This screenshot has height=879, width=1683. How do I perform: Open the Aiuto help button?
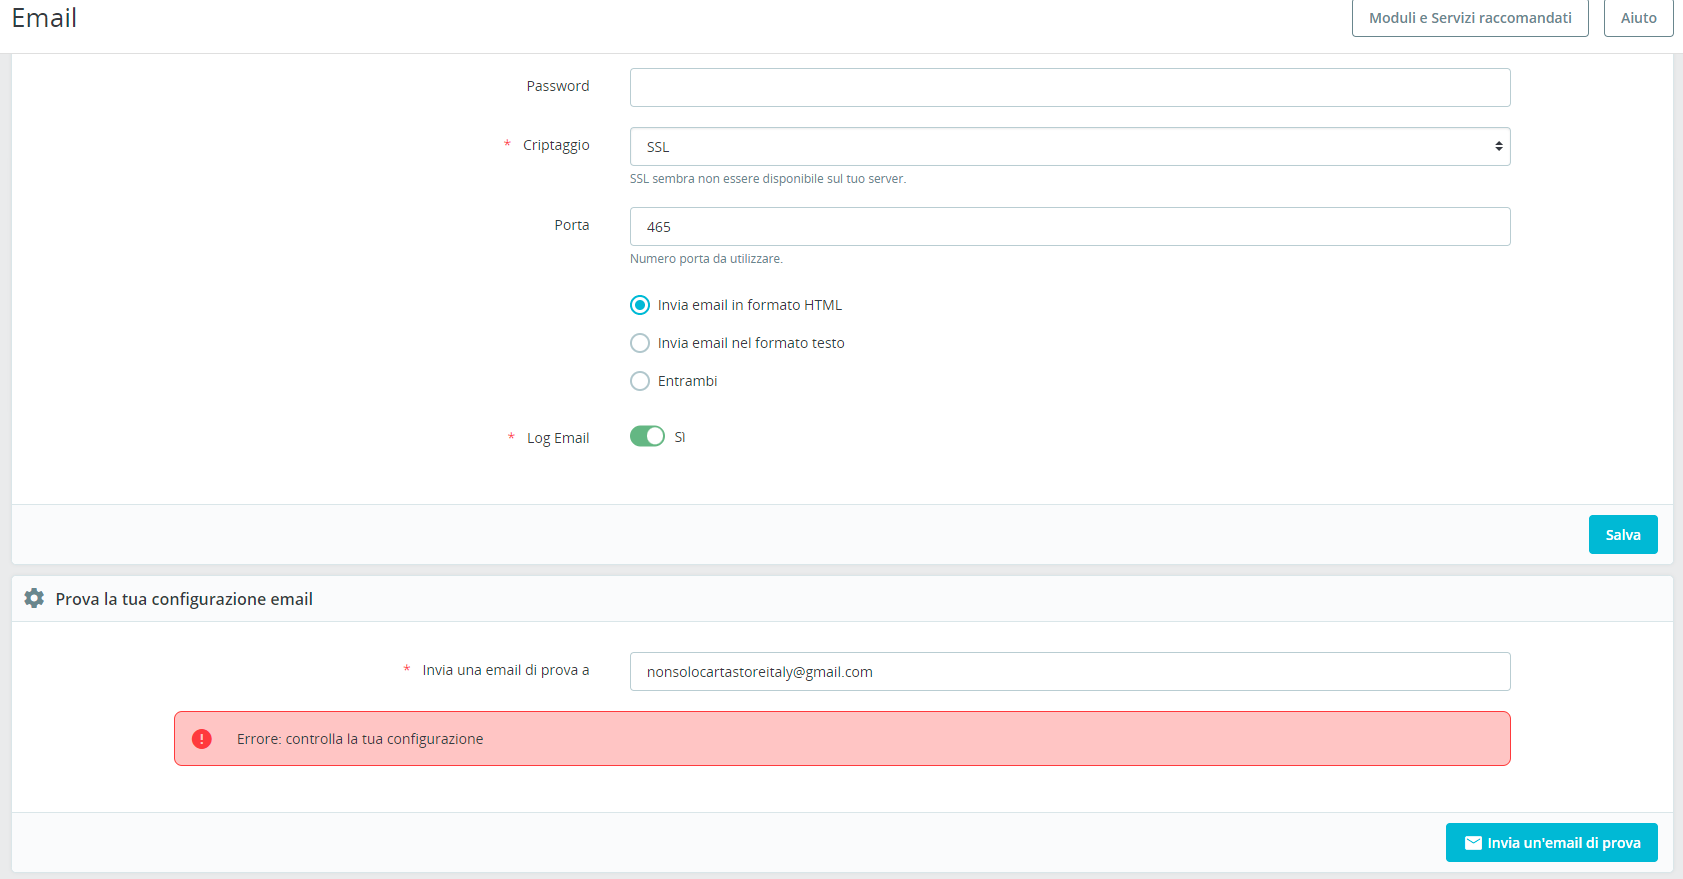click(1638, 18)
